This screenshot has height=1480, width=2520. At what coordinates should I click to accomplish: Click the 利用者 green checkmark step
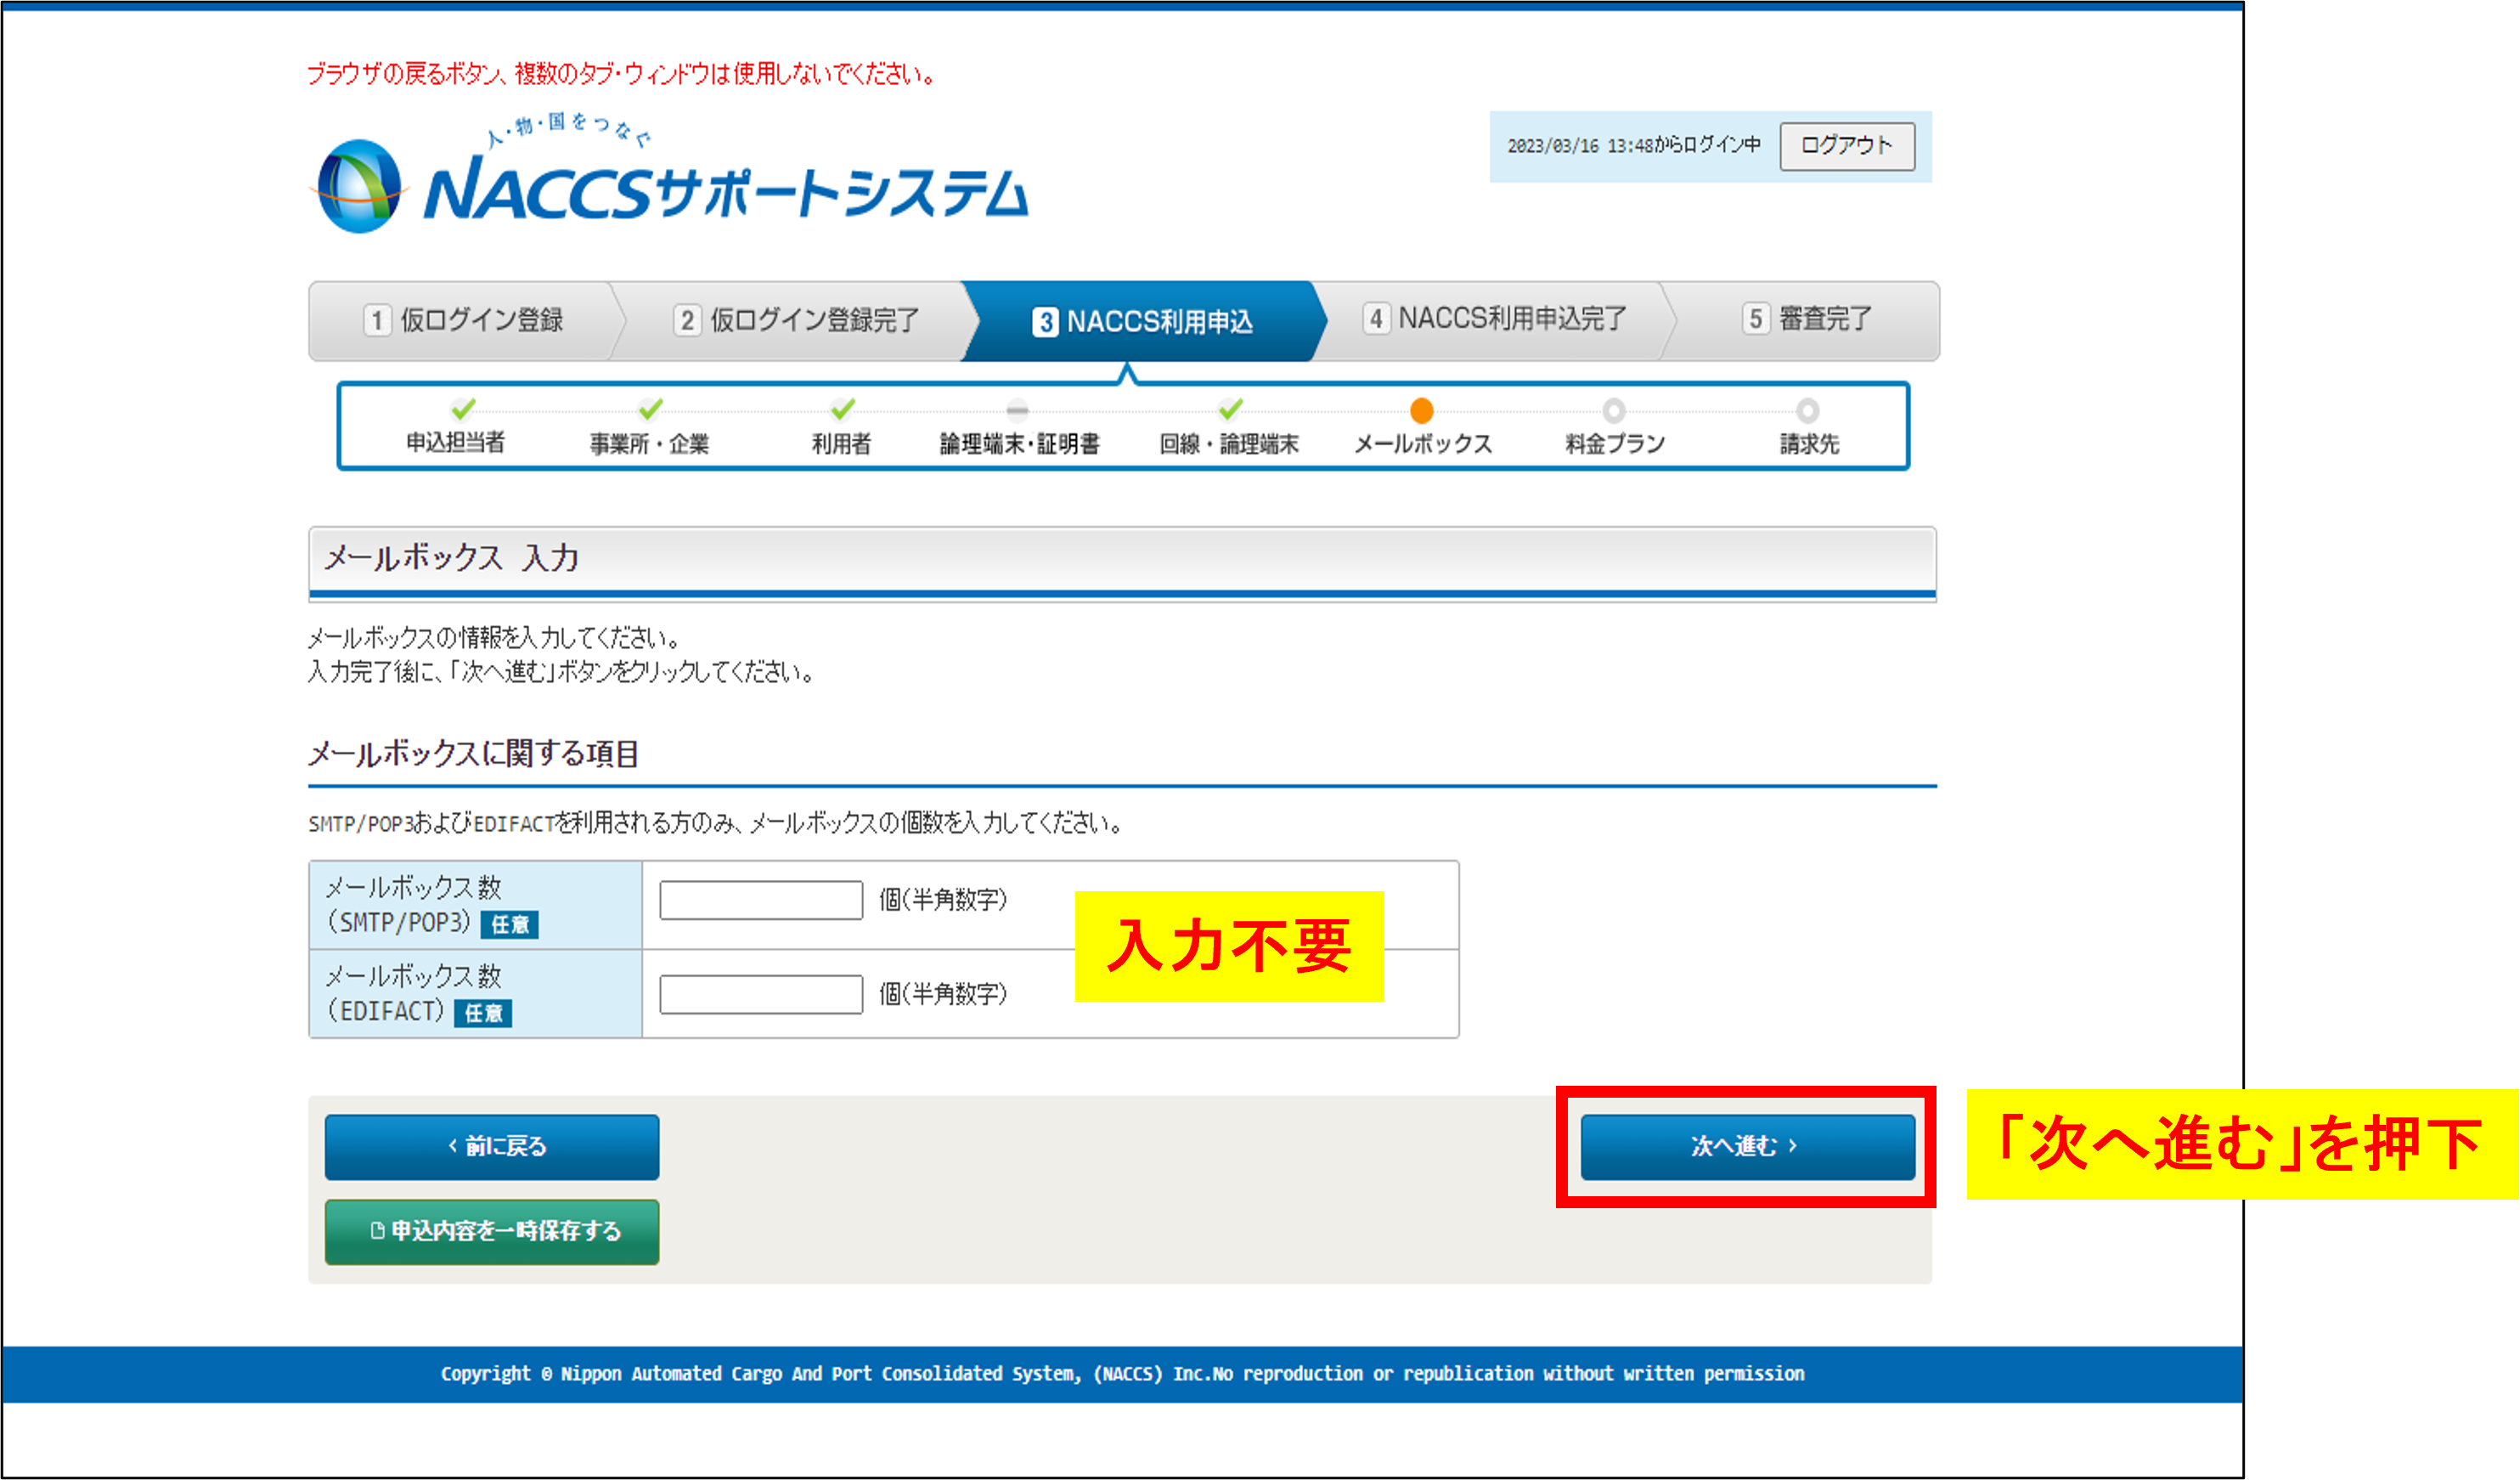tap(842, 409)
